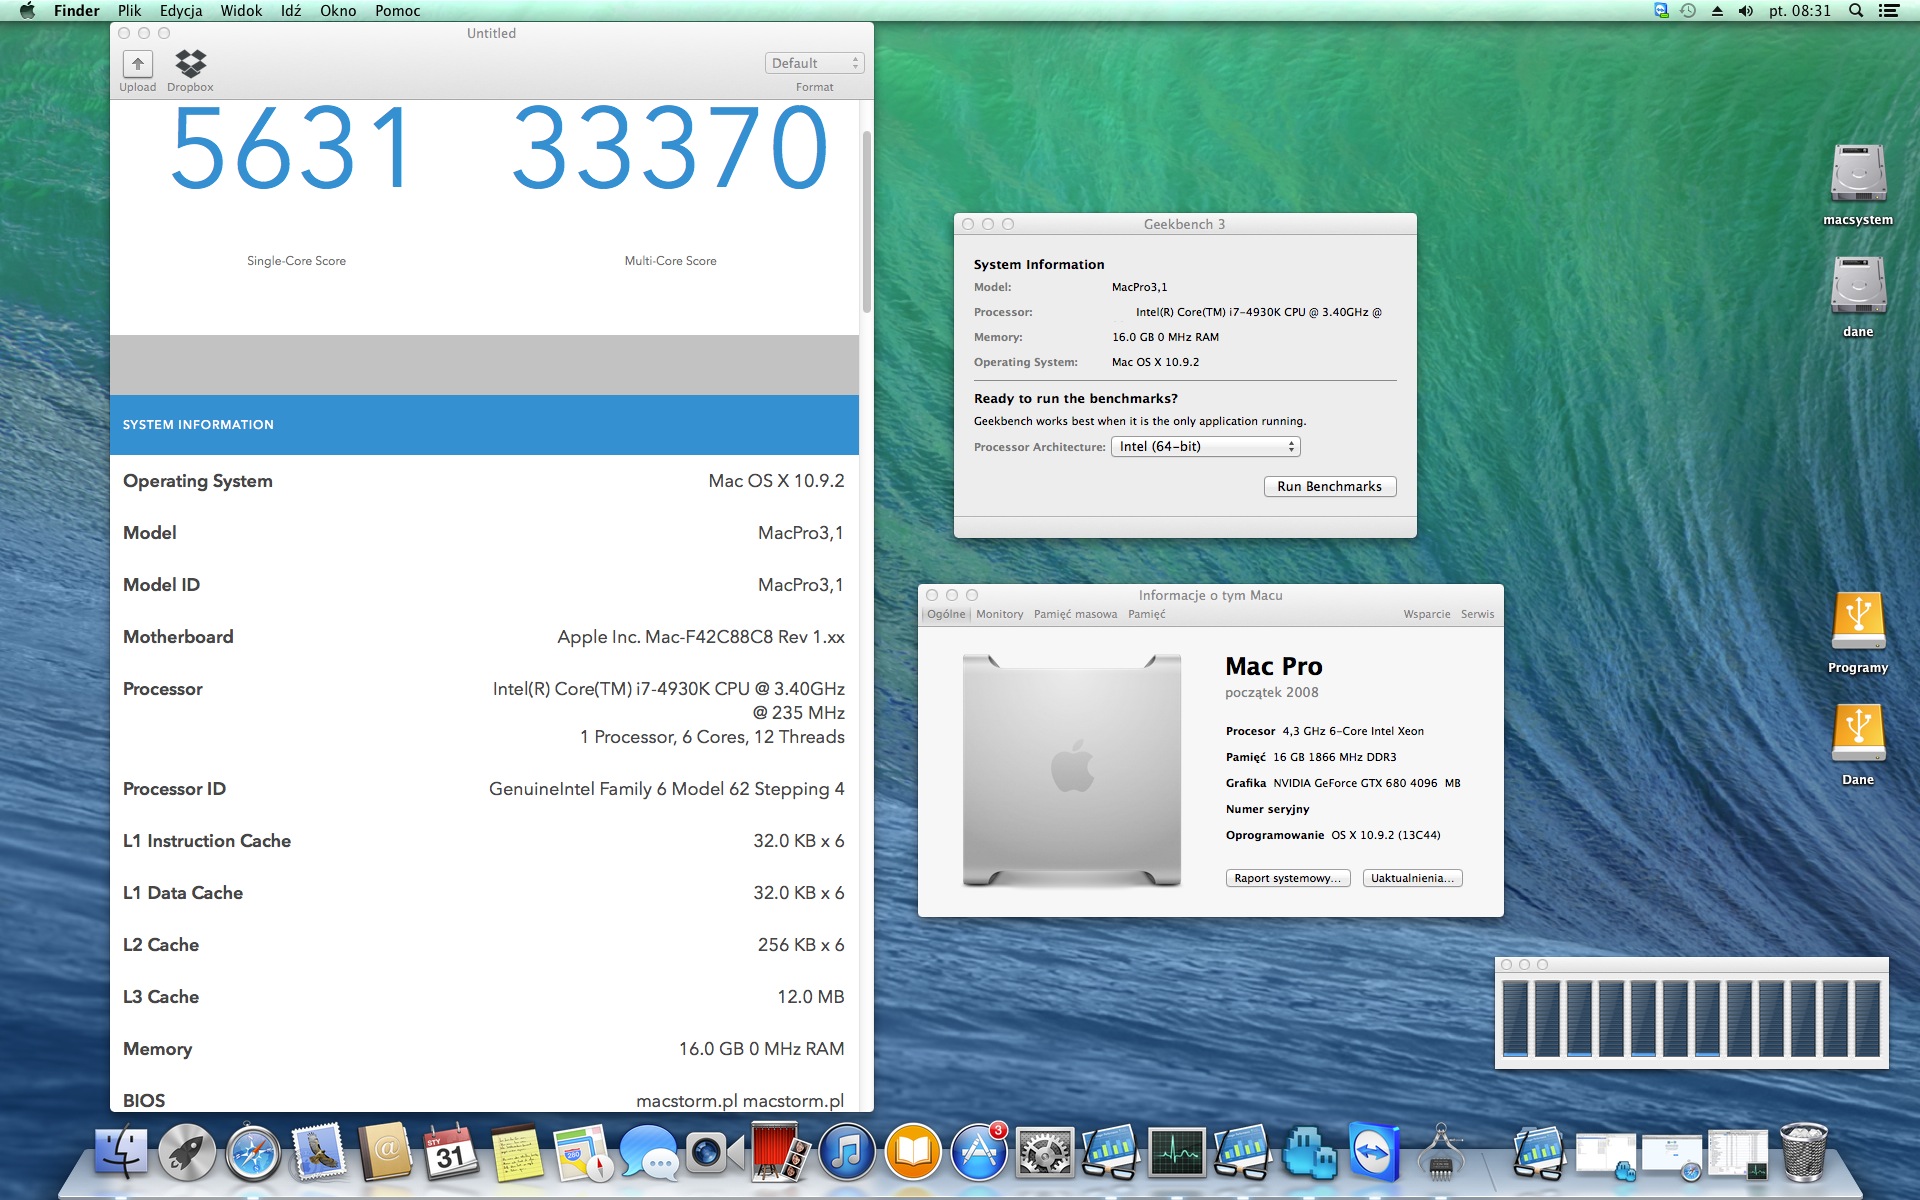This screenshot has width=1920, height=1200.
Task: Open the Pomoc menu
Action: tap(398, 11)
